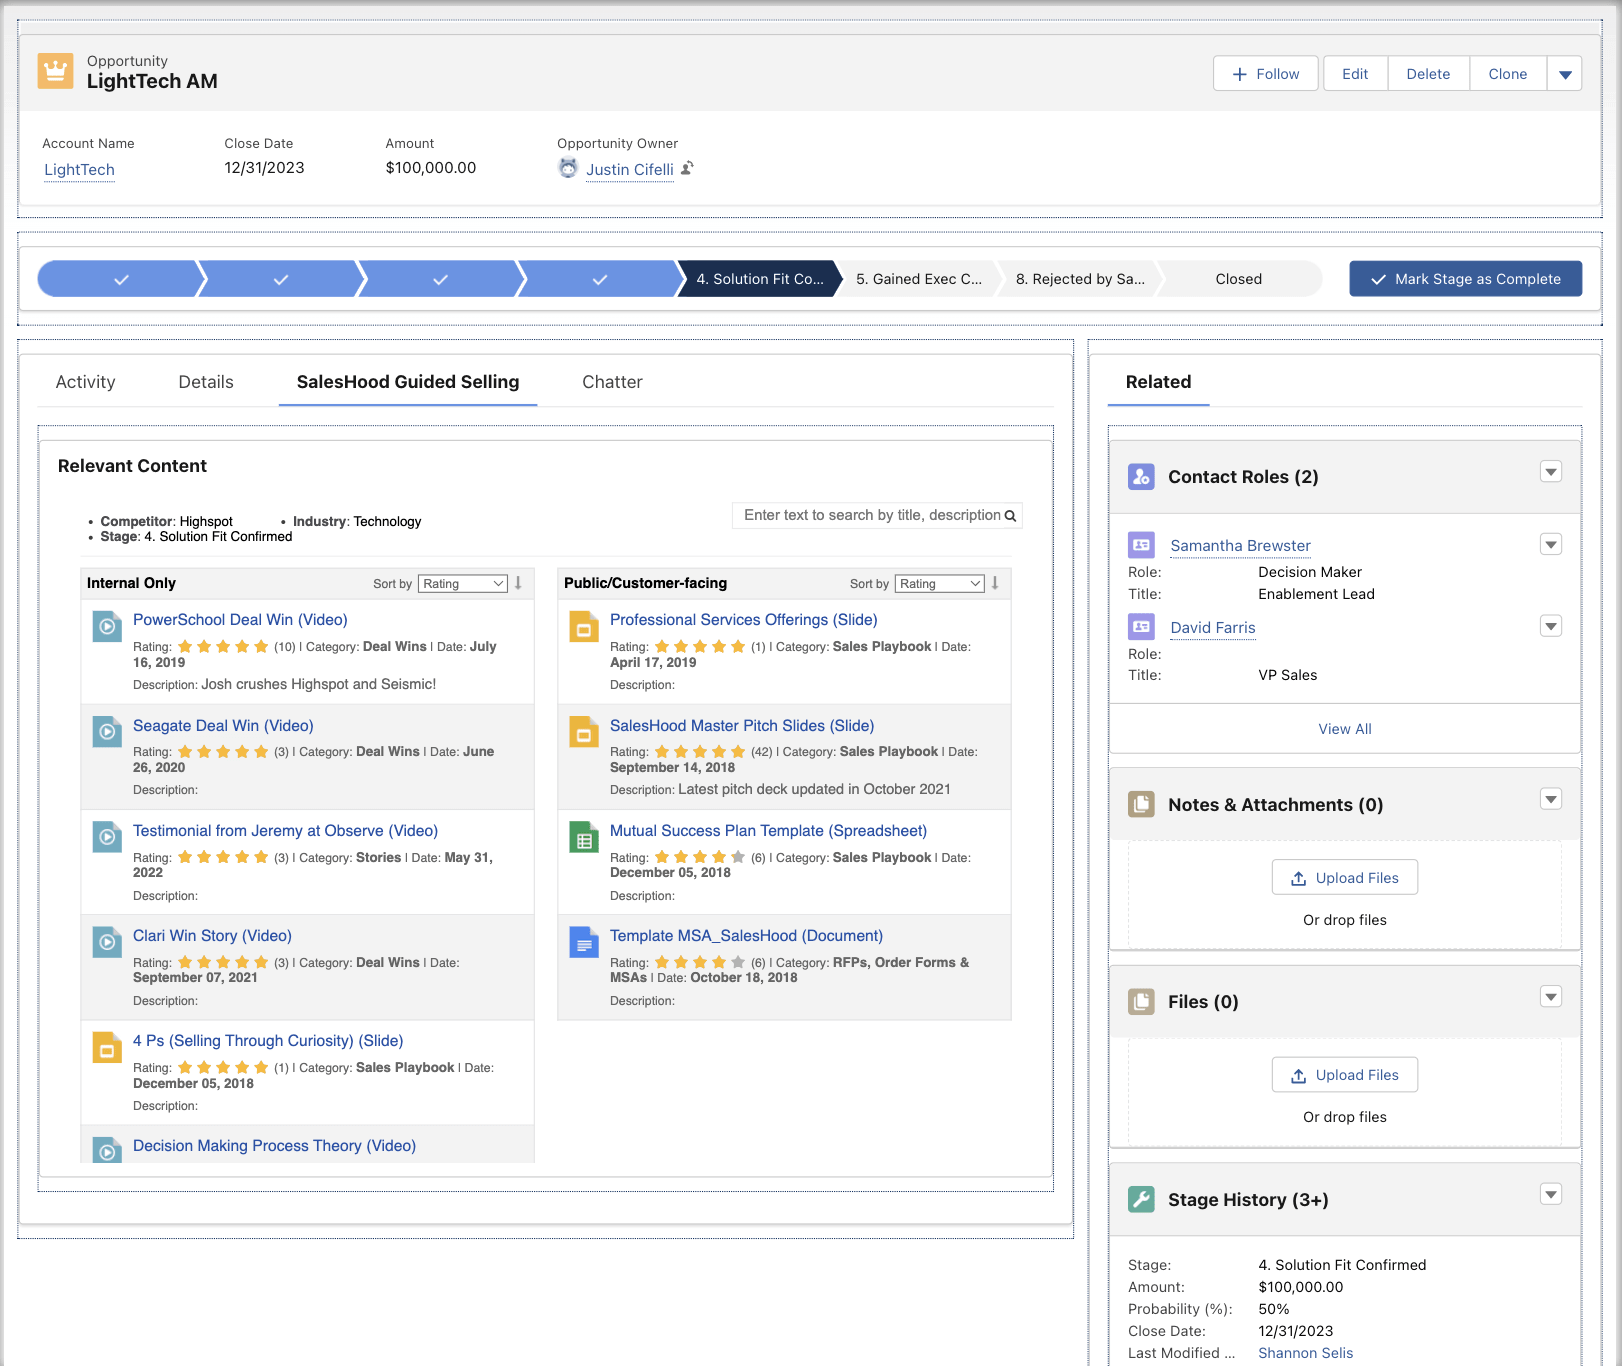Click the change owner icon beside Justin Cifelli
The height and width of the screenshot is (1366, 1622).
687,168
